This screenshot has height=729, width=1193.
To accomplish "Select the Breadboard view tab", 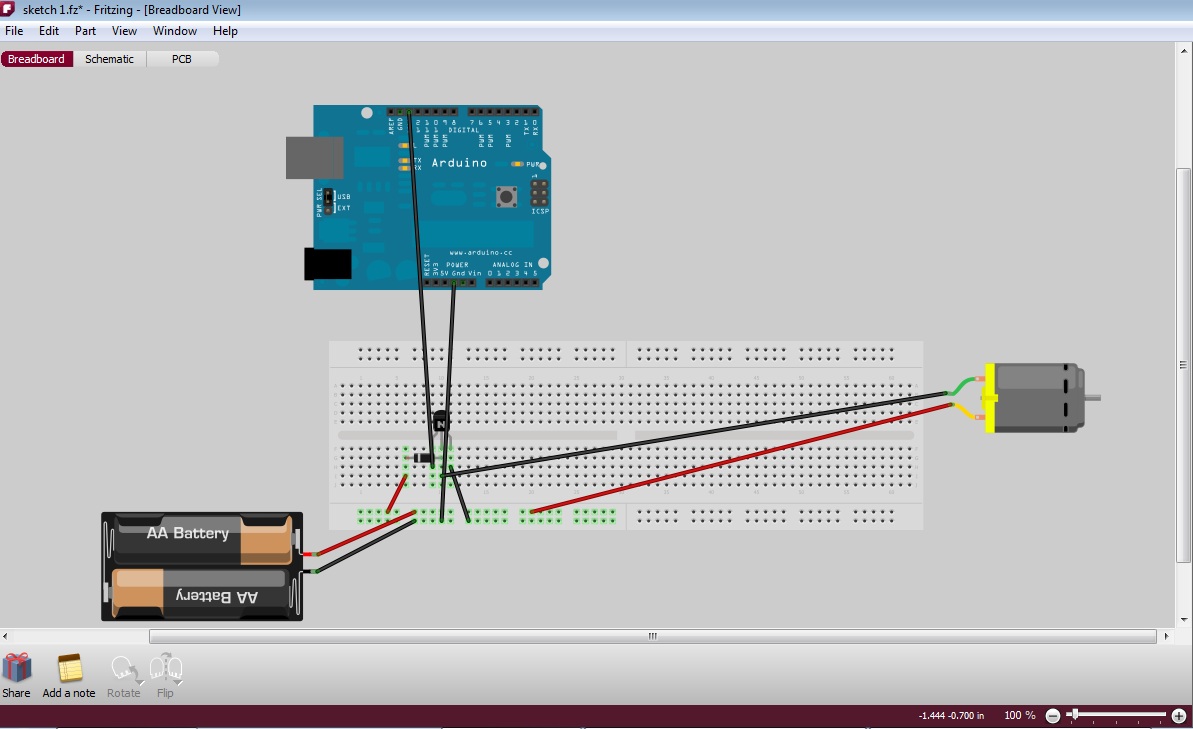I will click(37, 59).
